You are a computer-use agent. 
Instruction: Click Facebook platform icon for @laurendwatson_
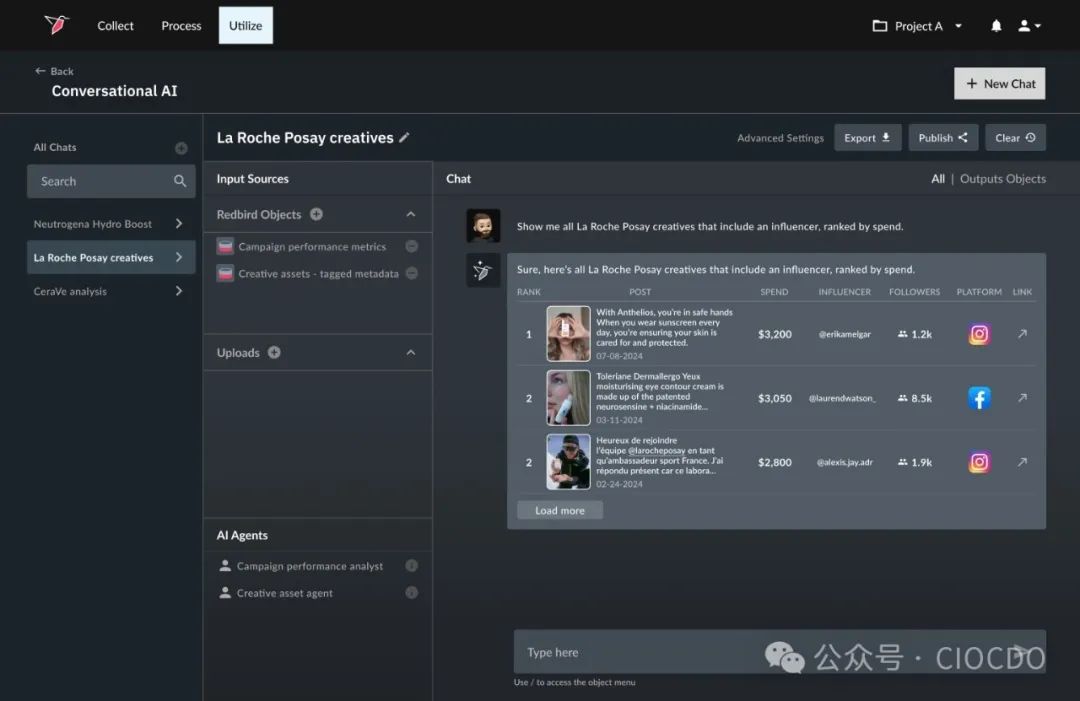click(979, 398)
